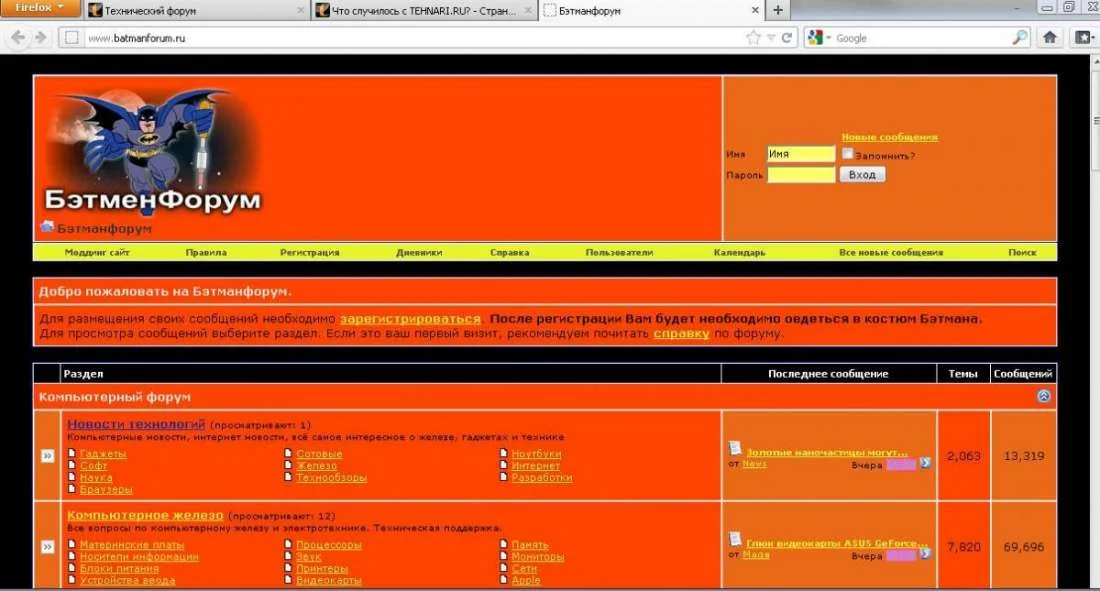Tick the Запомнить checkbox

click(x=847, y=154)
